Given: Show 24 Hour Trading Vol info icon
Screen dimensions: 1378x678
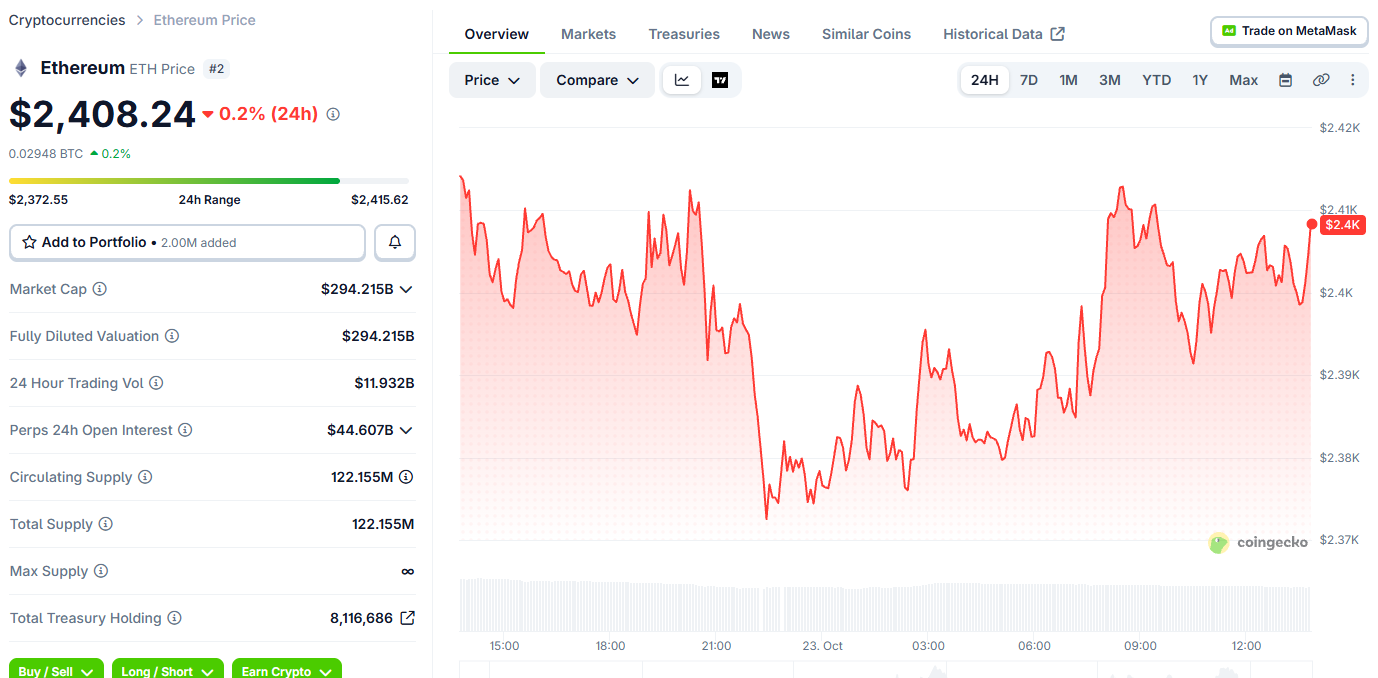Looking at the screenshot, I should pos(156,383).
